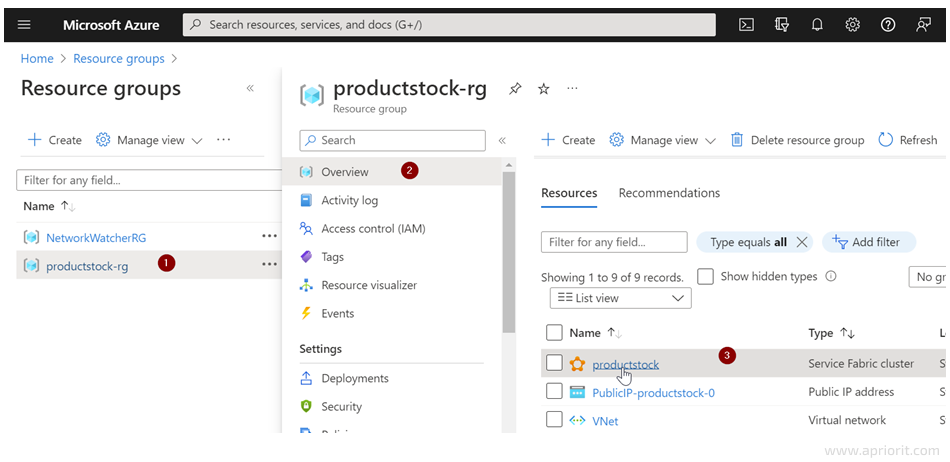Click the PublicIP-productstock-0 resource icon
This screenshot has height=462, width=950.
pos(577,392)
